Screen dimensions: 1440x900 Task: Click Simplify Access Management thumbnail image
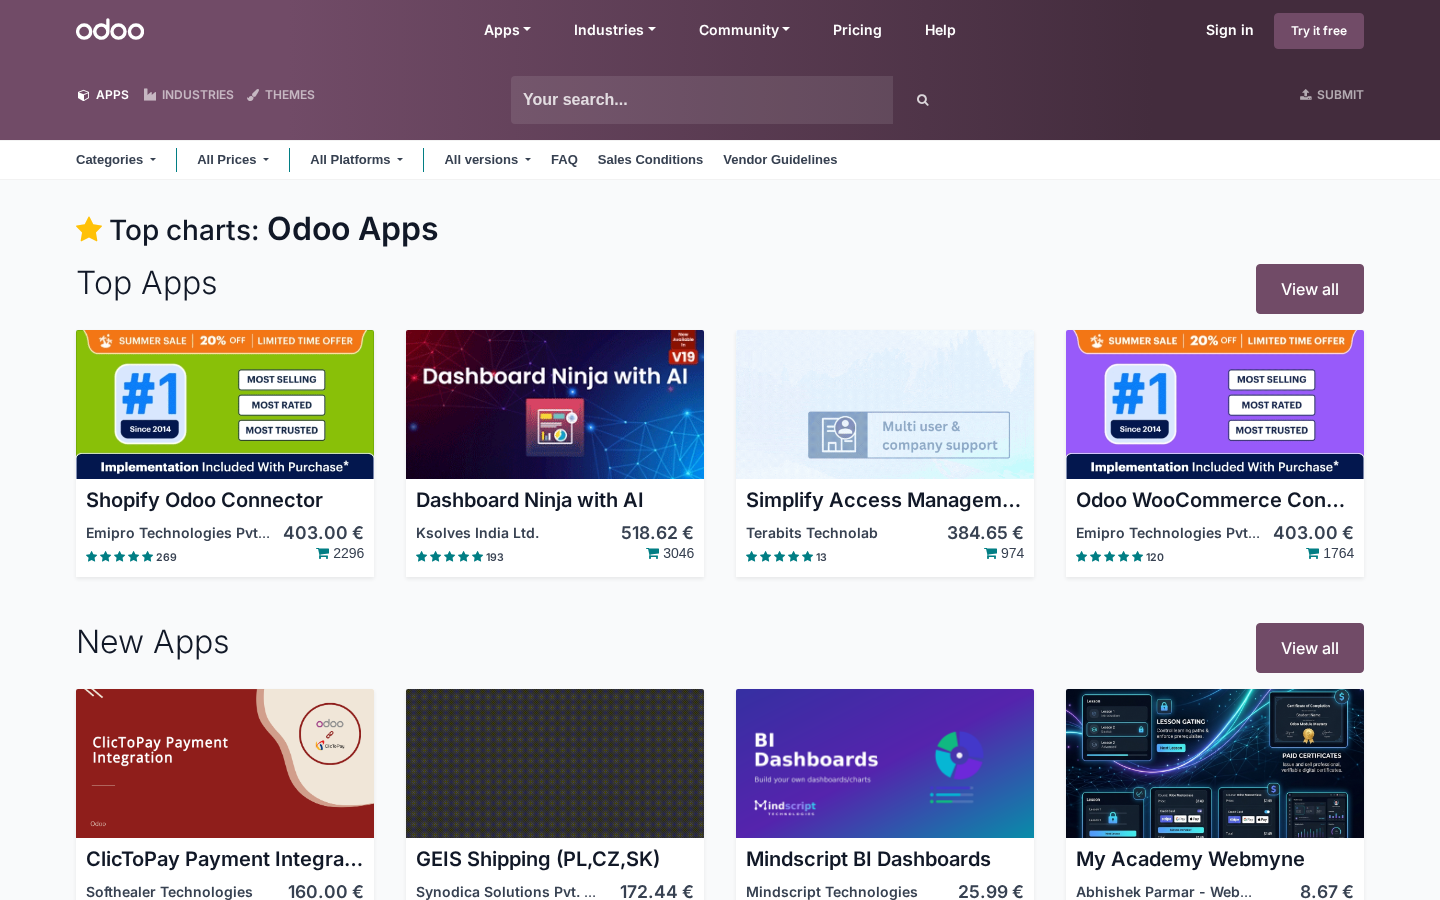click(885, 404)
